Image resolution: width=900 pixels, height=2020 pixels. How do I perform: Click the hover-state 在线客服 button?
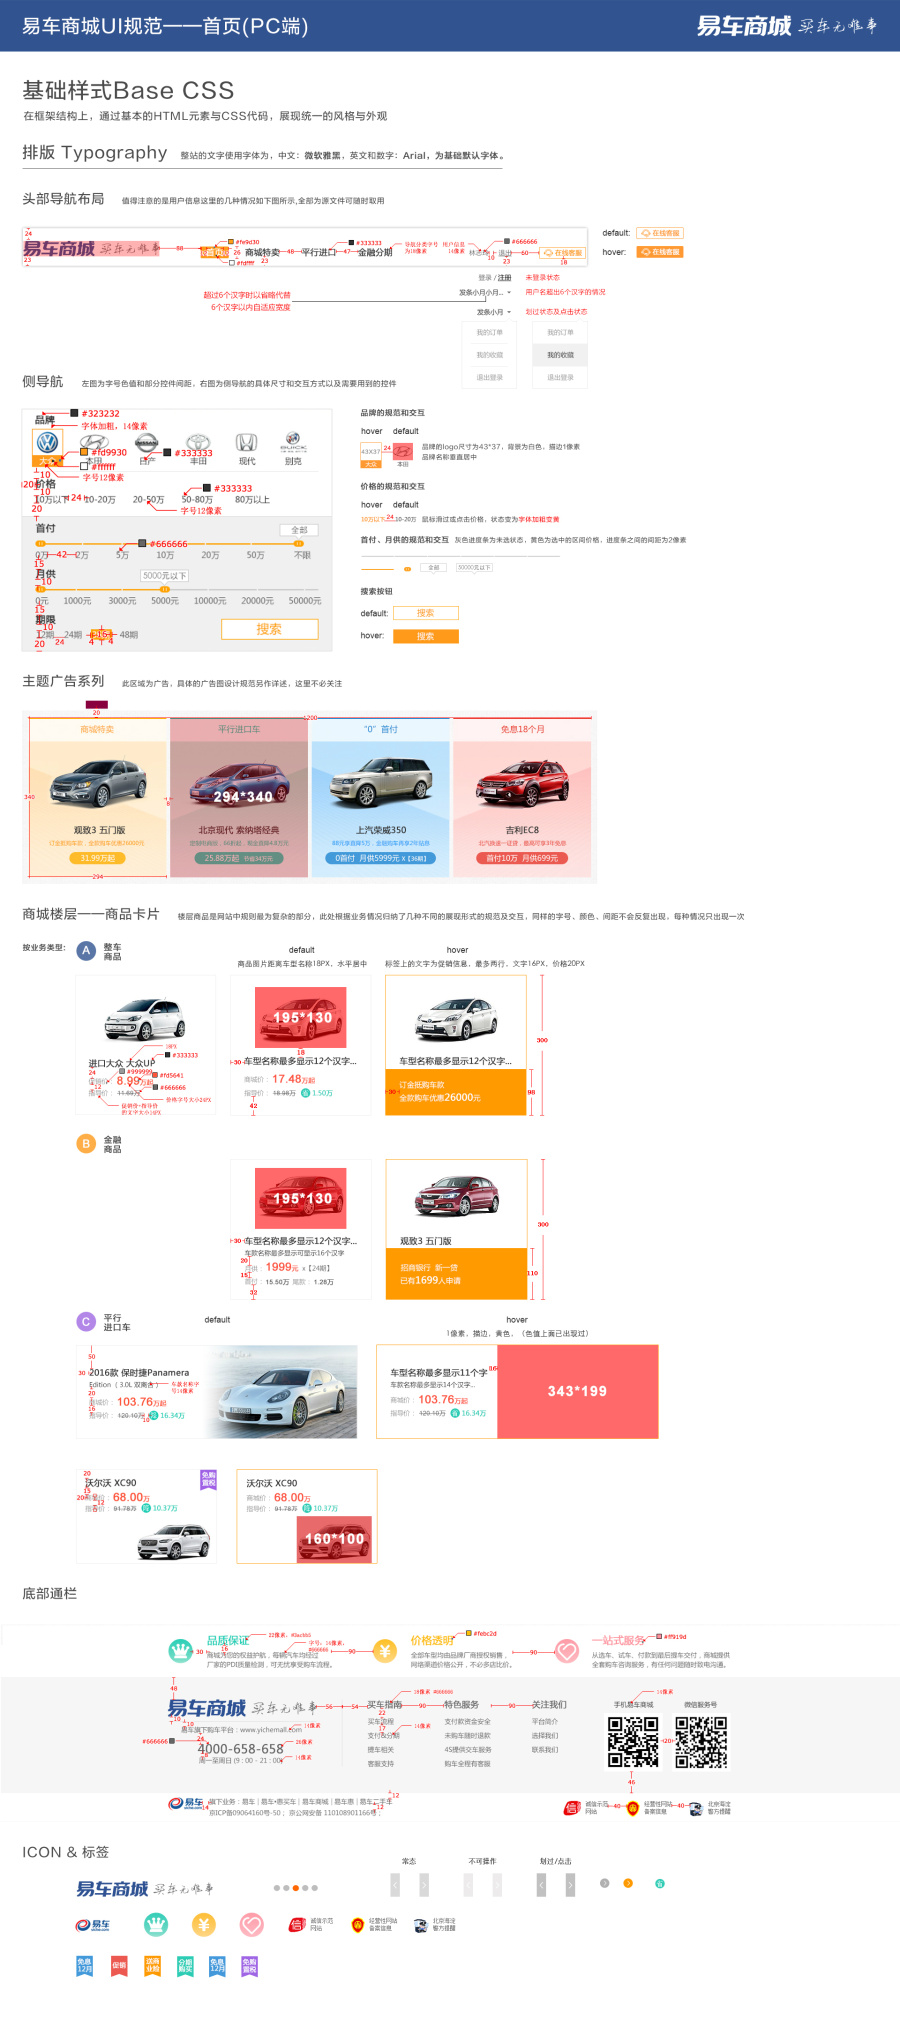pos(660,252)
